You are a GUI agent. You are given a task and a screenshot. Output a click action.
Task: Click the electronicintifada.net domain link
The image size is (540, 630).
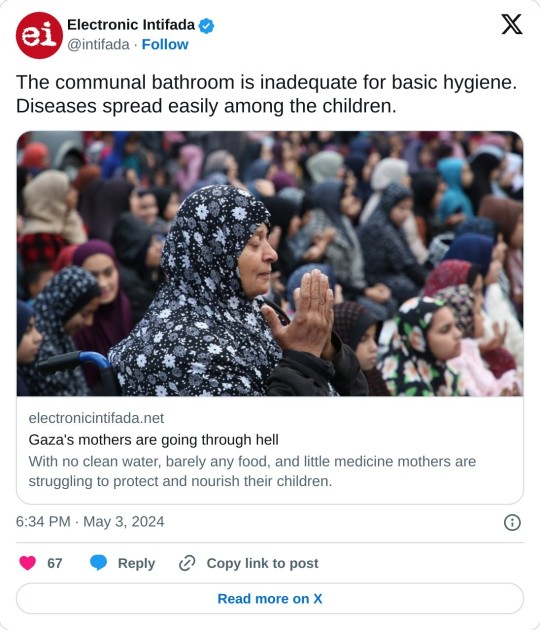(x=96, y=418)
